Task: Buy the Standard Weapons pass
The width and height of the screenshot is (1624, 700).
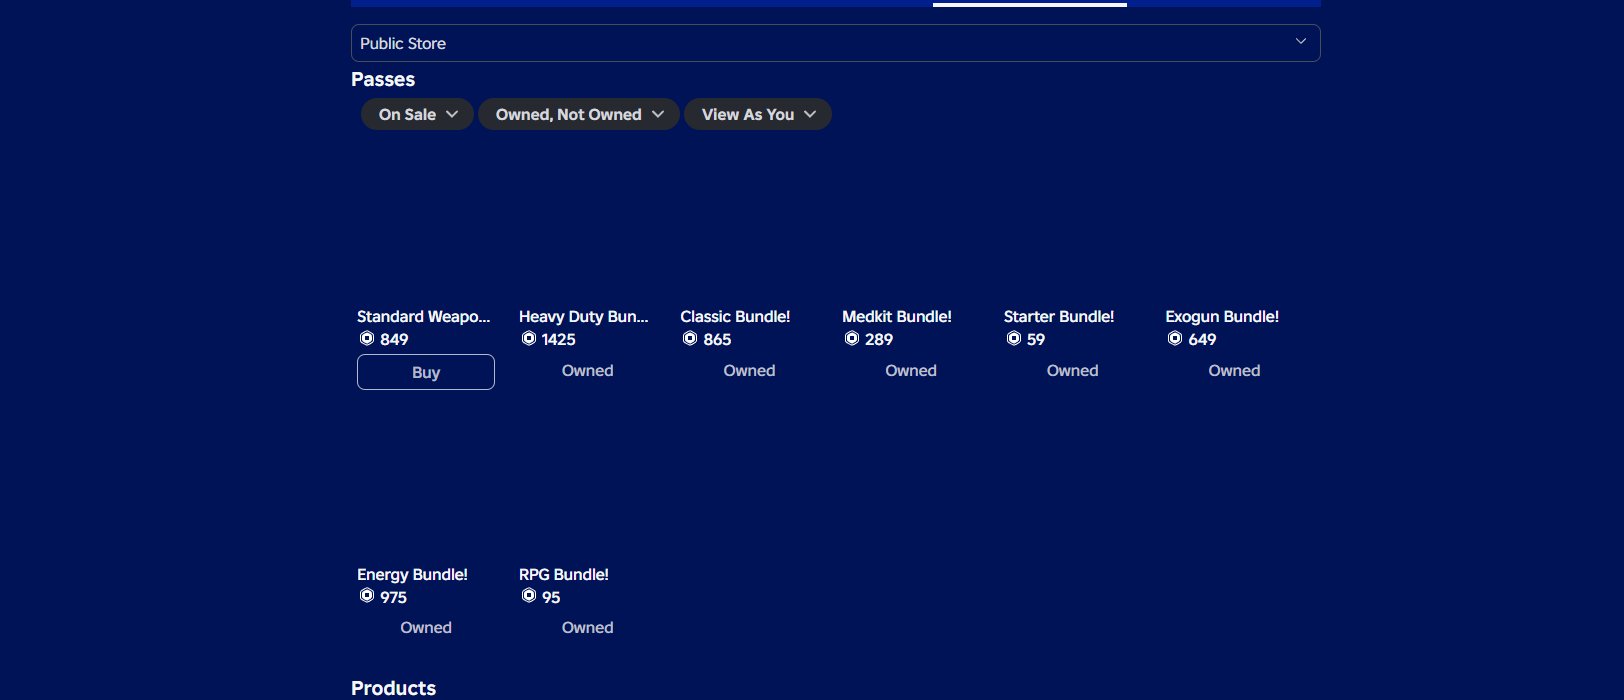Action: pos(426,372)
